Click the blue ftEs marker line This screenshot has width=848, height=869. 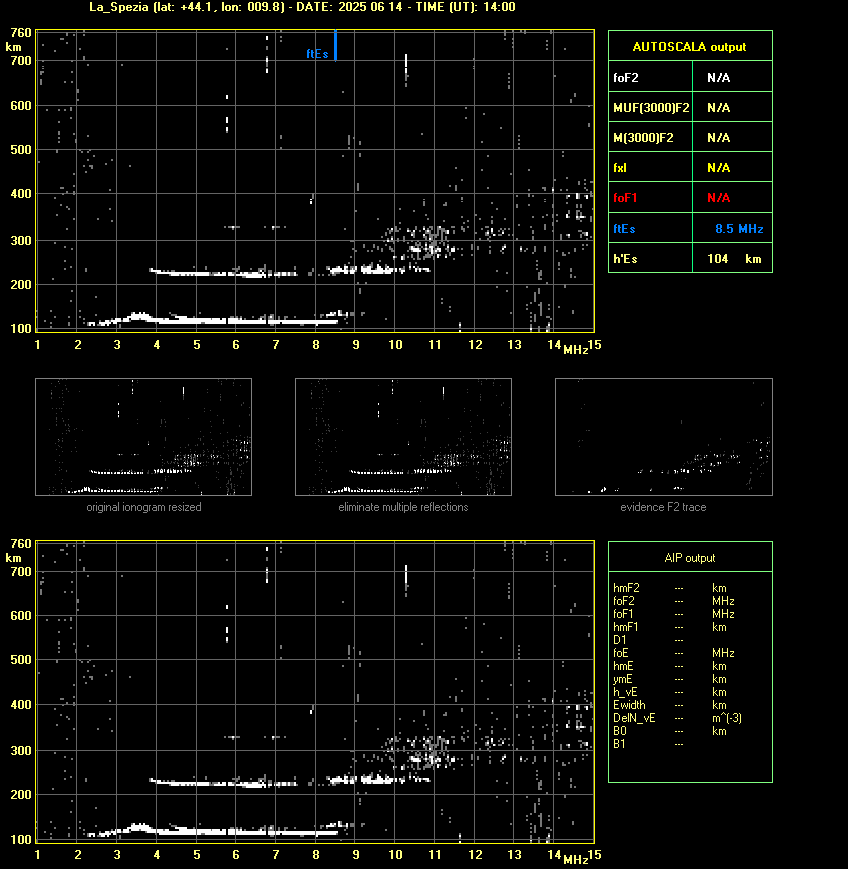tap(335, 45)
